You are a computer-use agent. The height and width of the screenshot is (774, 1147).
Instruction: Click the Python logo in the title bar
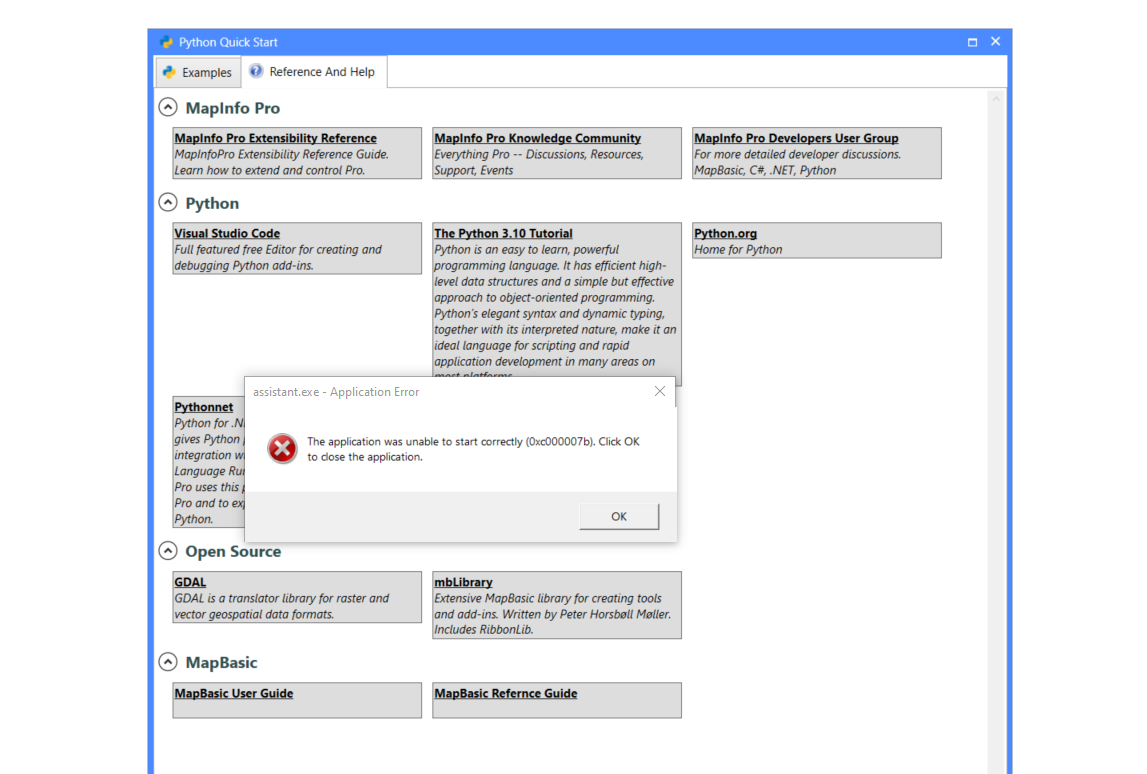(166, 42)
